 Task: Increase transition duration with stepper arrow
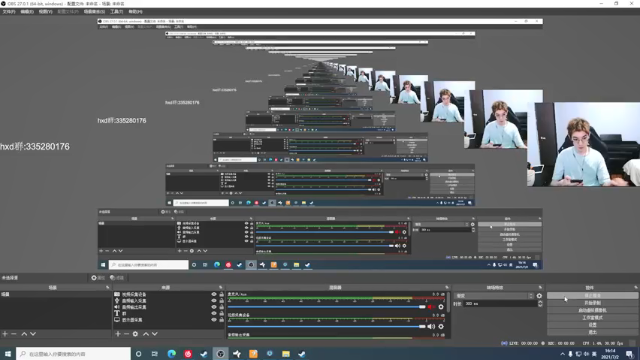(540, 302)
